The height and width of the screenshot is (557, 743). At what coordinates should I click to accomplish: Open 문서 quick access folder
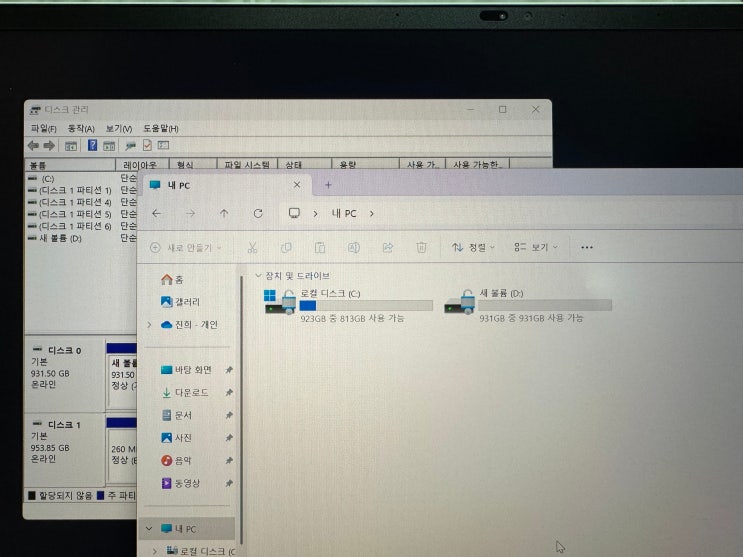click(177, 416)
